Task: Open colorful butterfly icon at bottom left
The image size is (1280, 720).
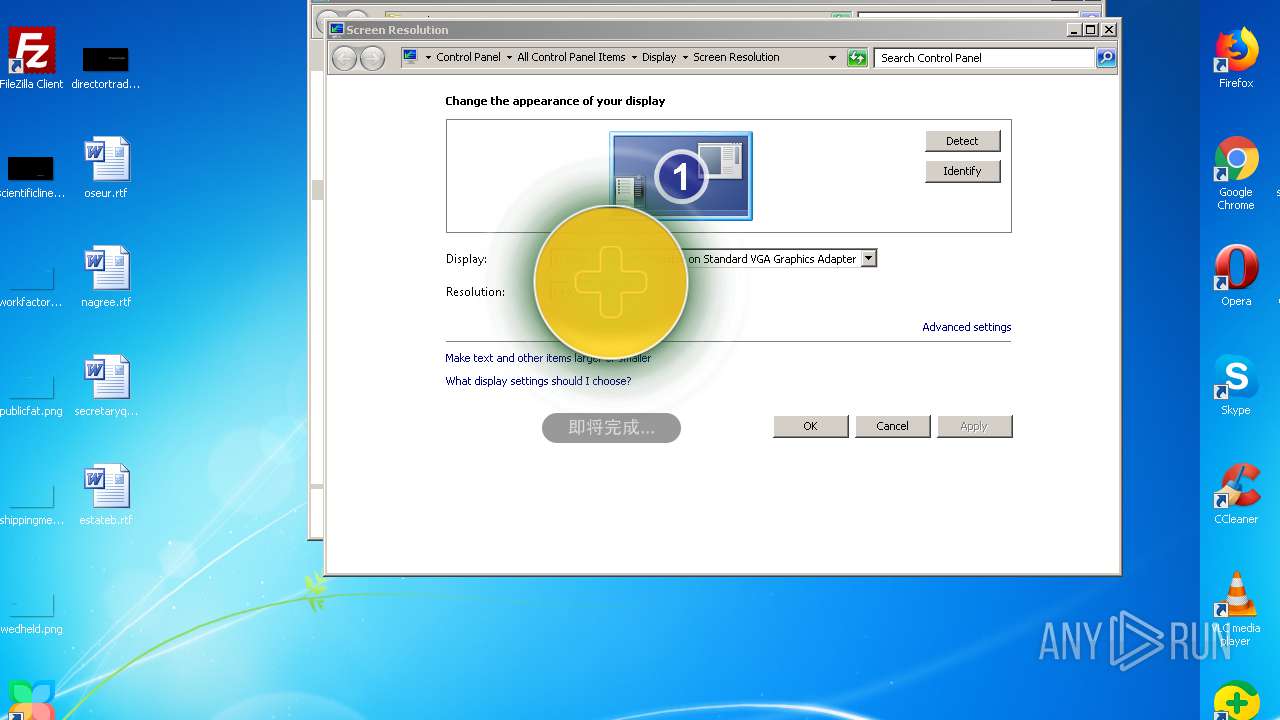Action: click(31, 700)
